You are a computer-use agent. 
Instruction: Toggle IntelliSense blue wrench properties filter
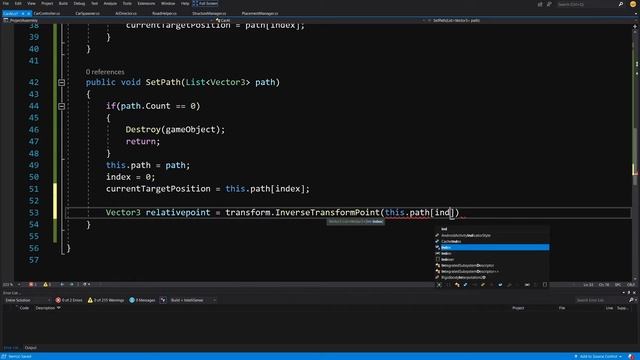[x=465, y=284]
